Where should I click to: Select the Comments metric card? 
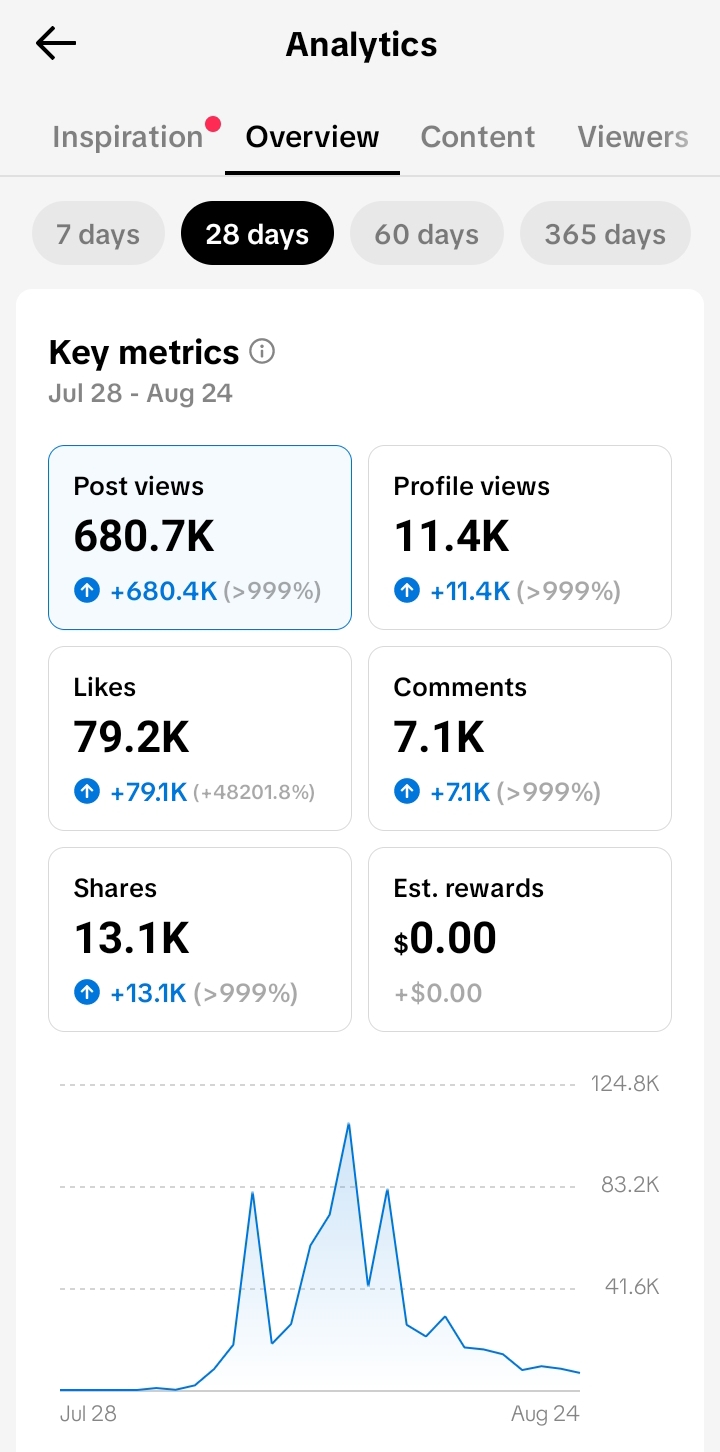[520, 738]
